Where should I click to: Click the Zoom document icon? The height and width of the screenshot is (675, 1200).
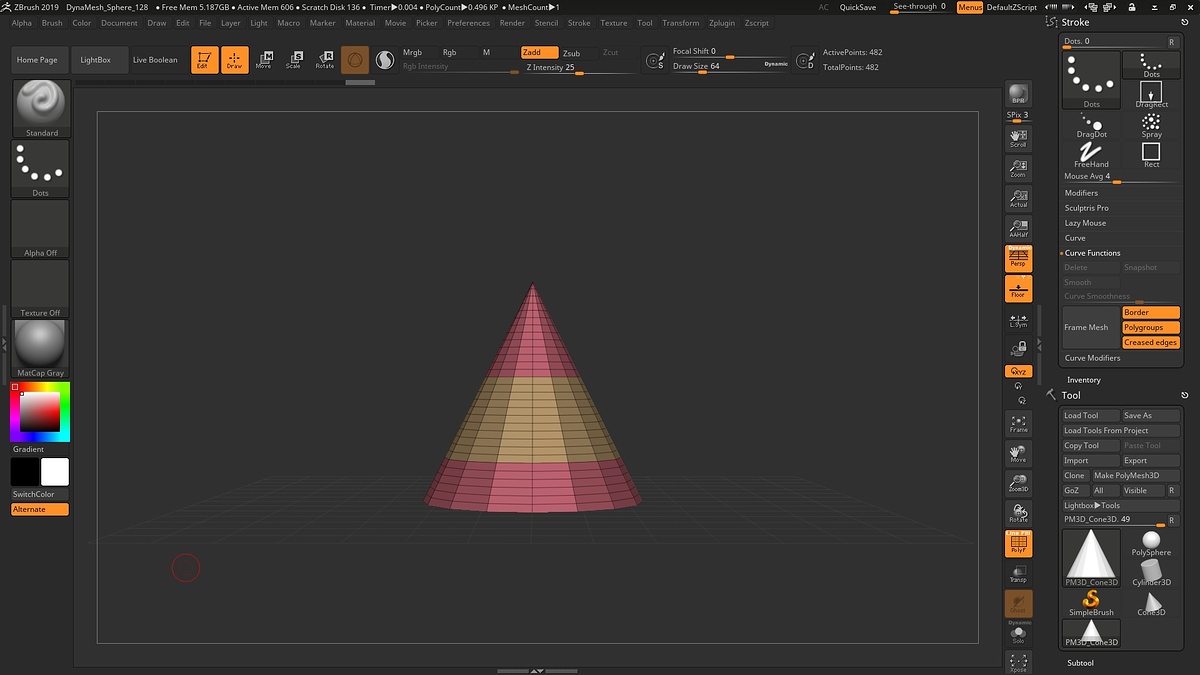(1018, 167)
